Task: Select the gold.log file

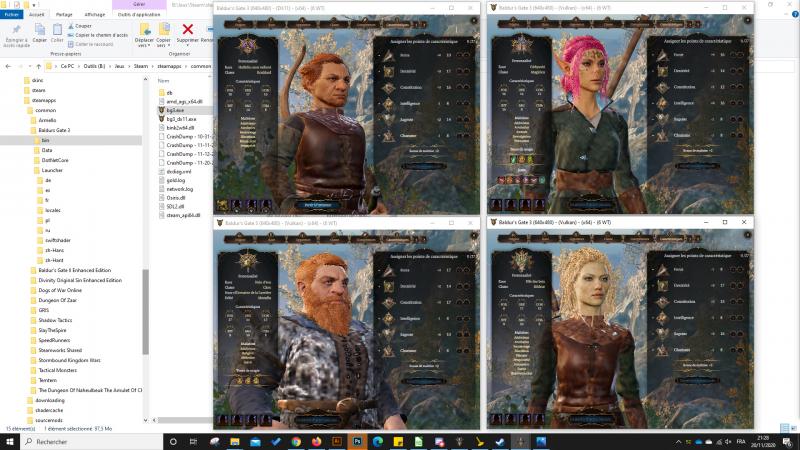Action: click(x=176, y=180)
